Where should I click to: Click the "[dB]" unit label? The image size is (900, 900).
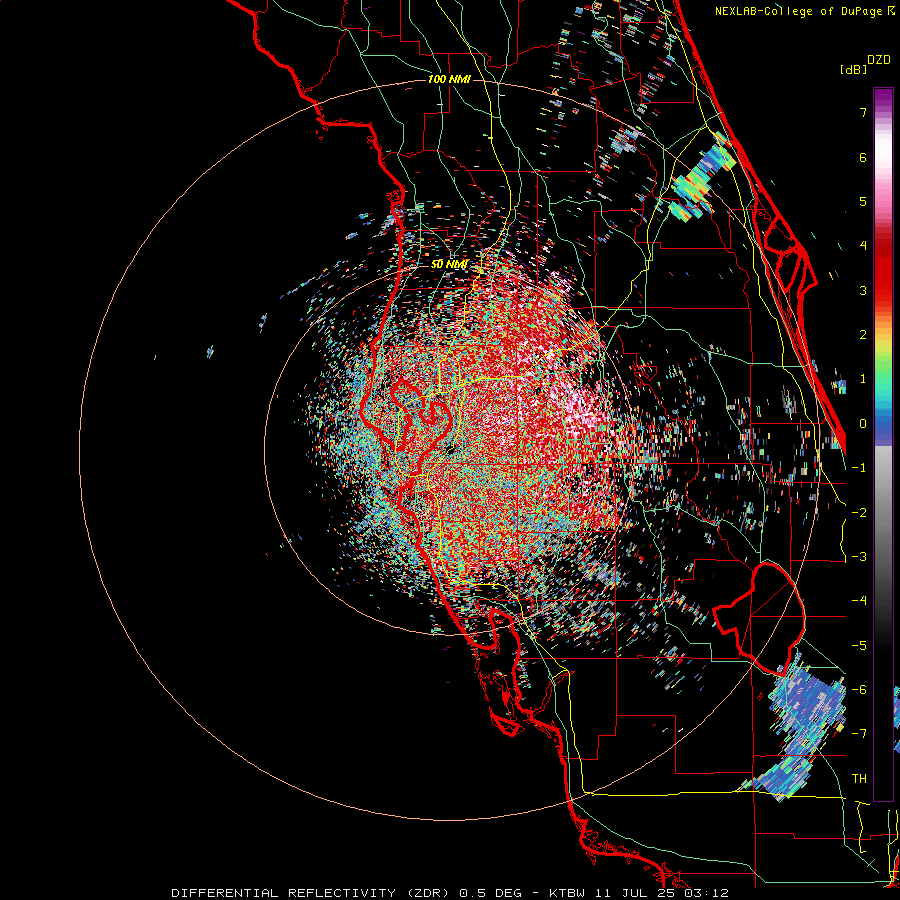(x=853, y=69)
